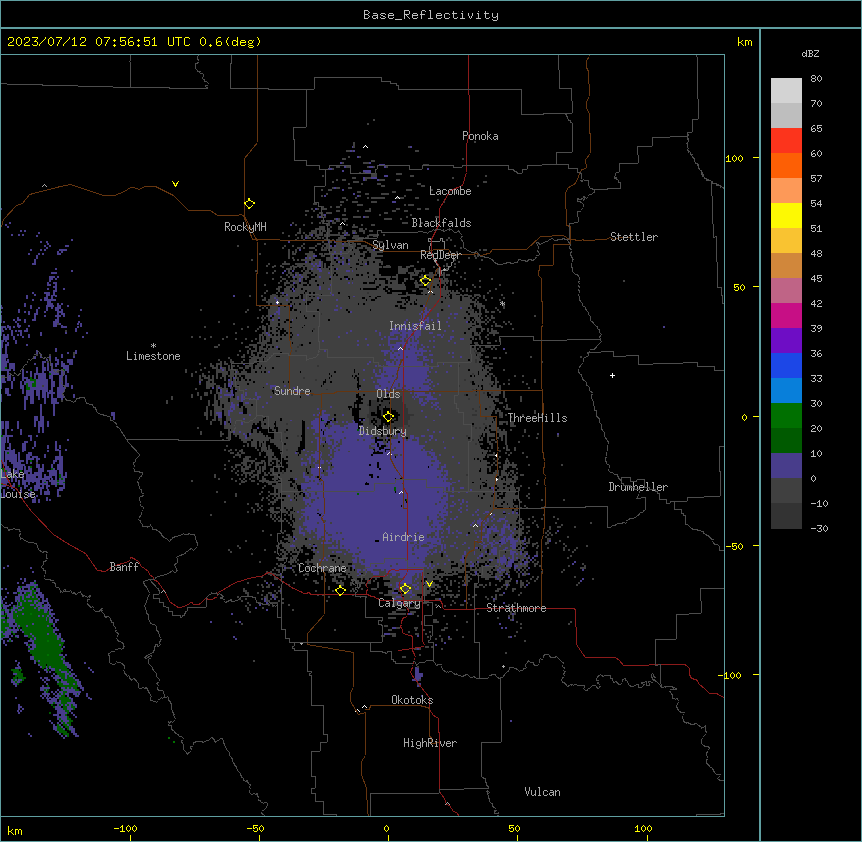
Task: Click the Blackfalds city label
Action: click(x=441, y=223)
